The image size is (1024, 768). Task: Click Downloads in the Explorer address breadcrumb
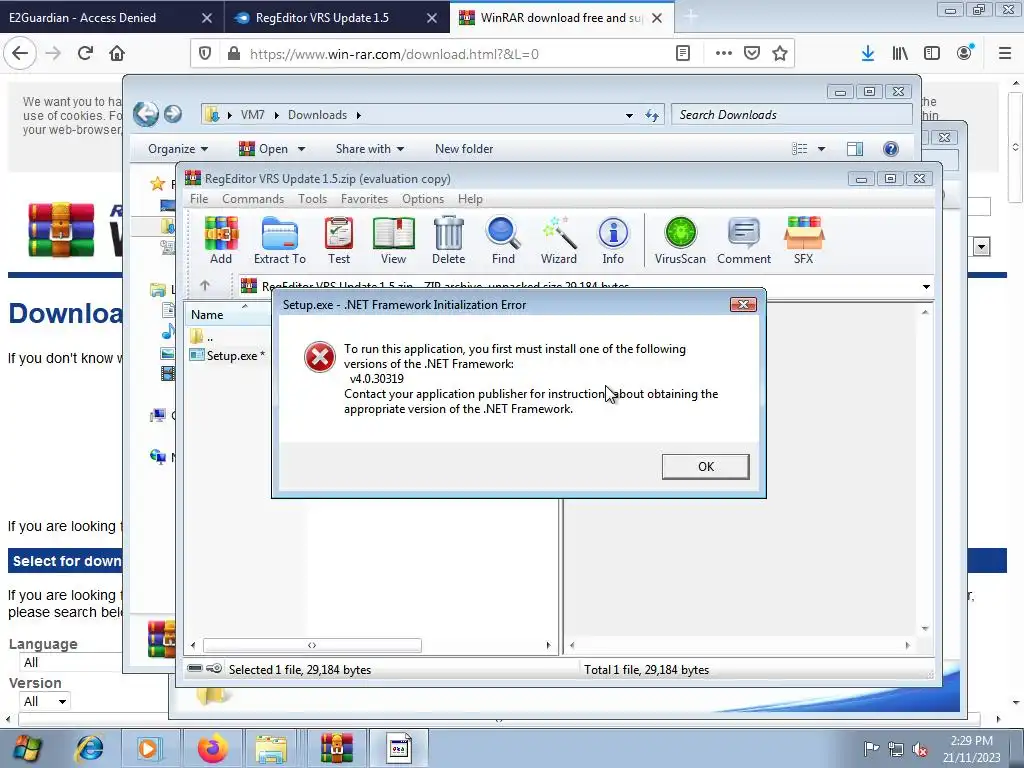point(317,115)
